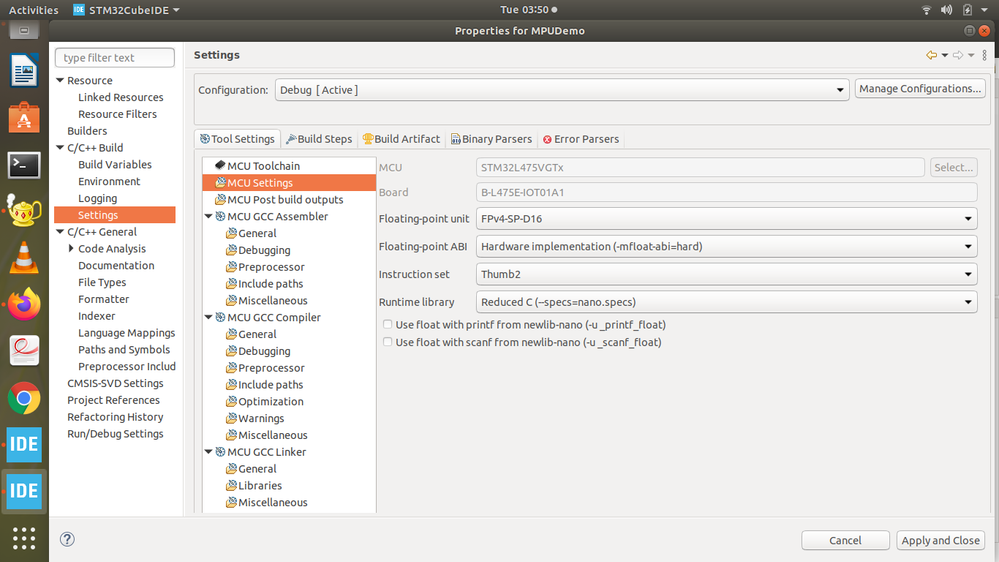Click the MCU Select button
Screen dimensions: 999x562
(954, 168)
